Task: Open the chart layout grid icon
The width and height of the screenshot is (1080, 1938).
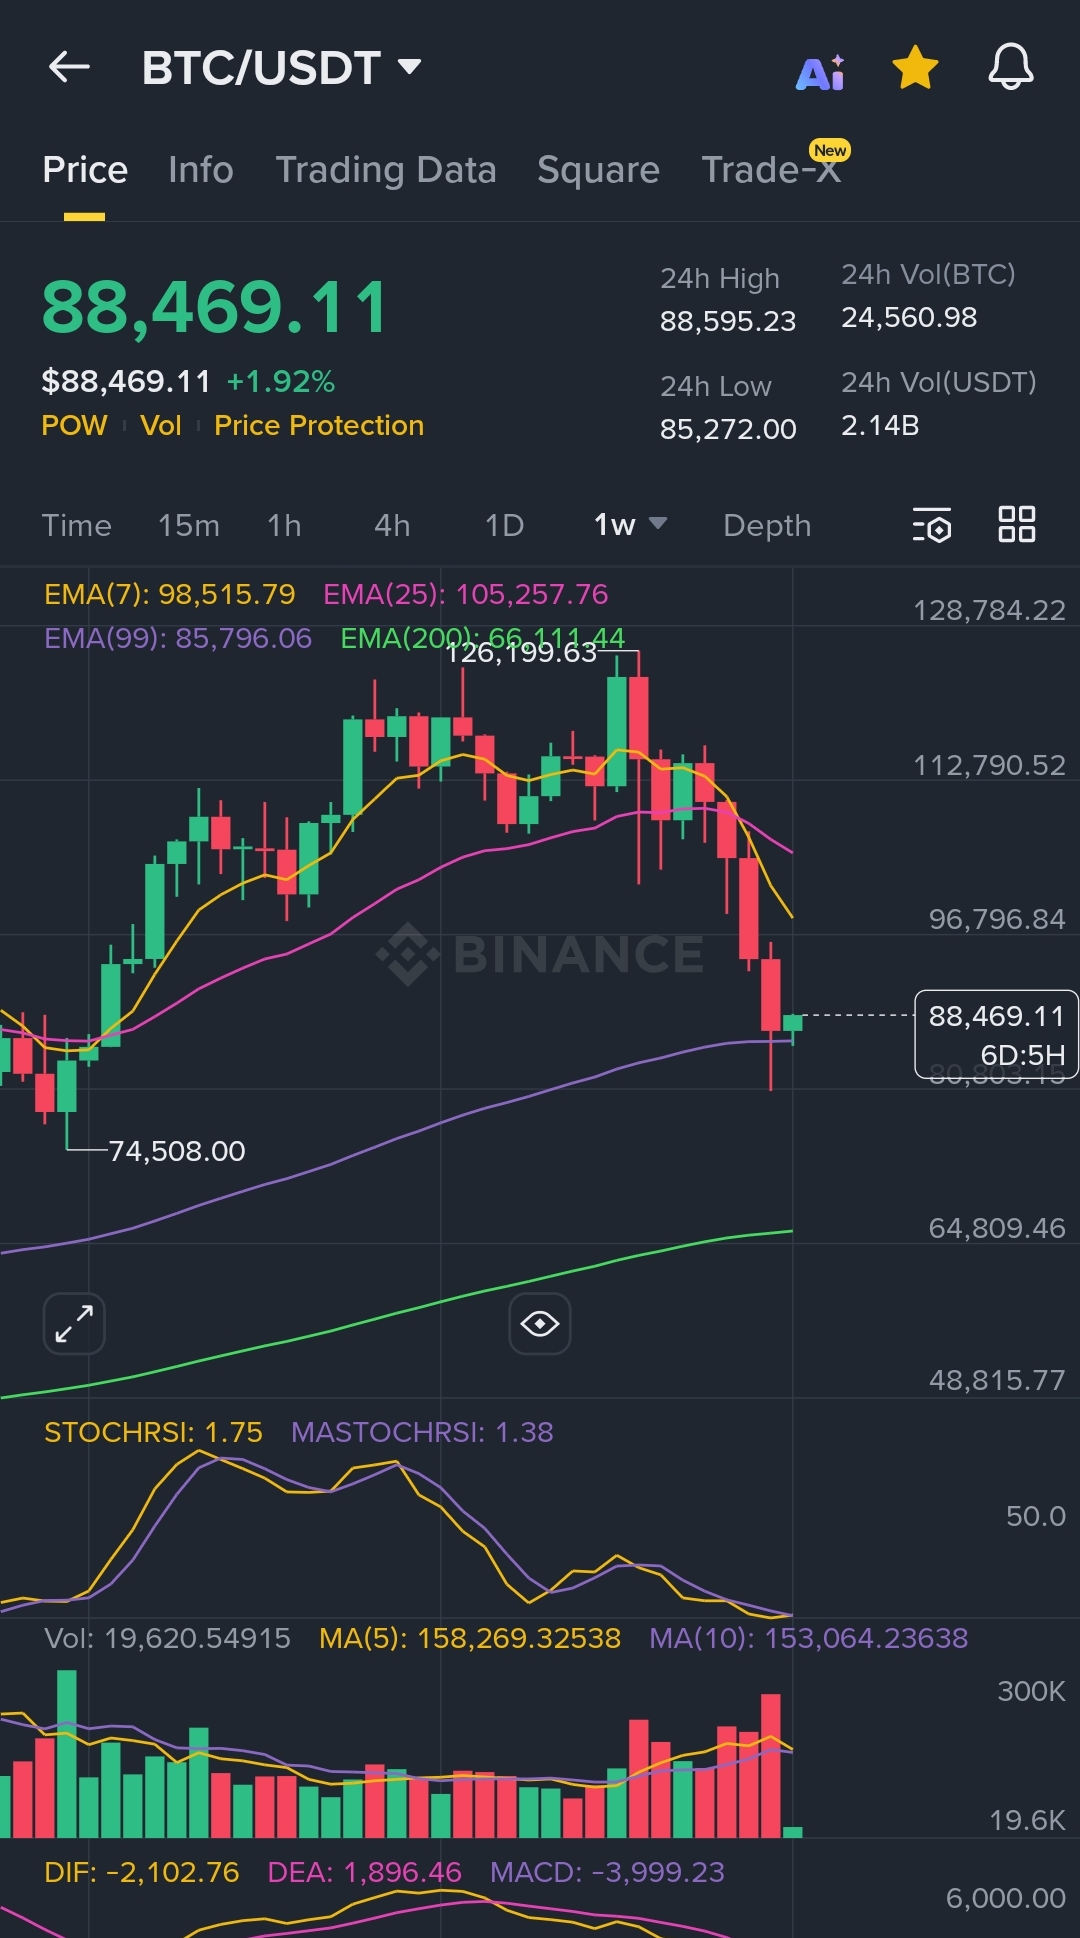Action: tap(1017, 524)
